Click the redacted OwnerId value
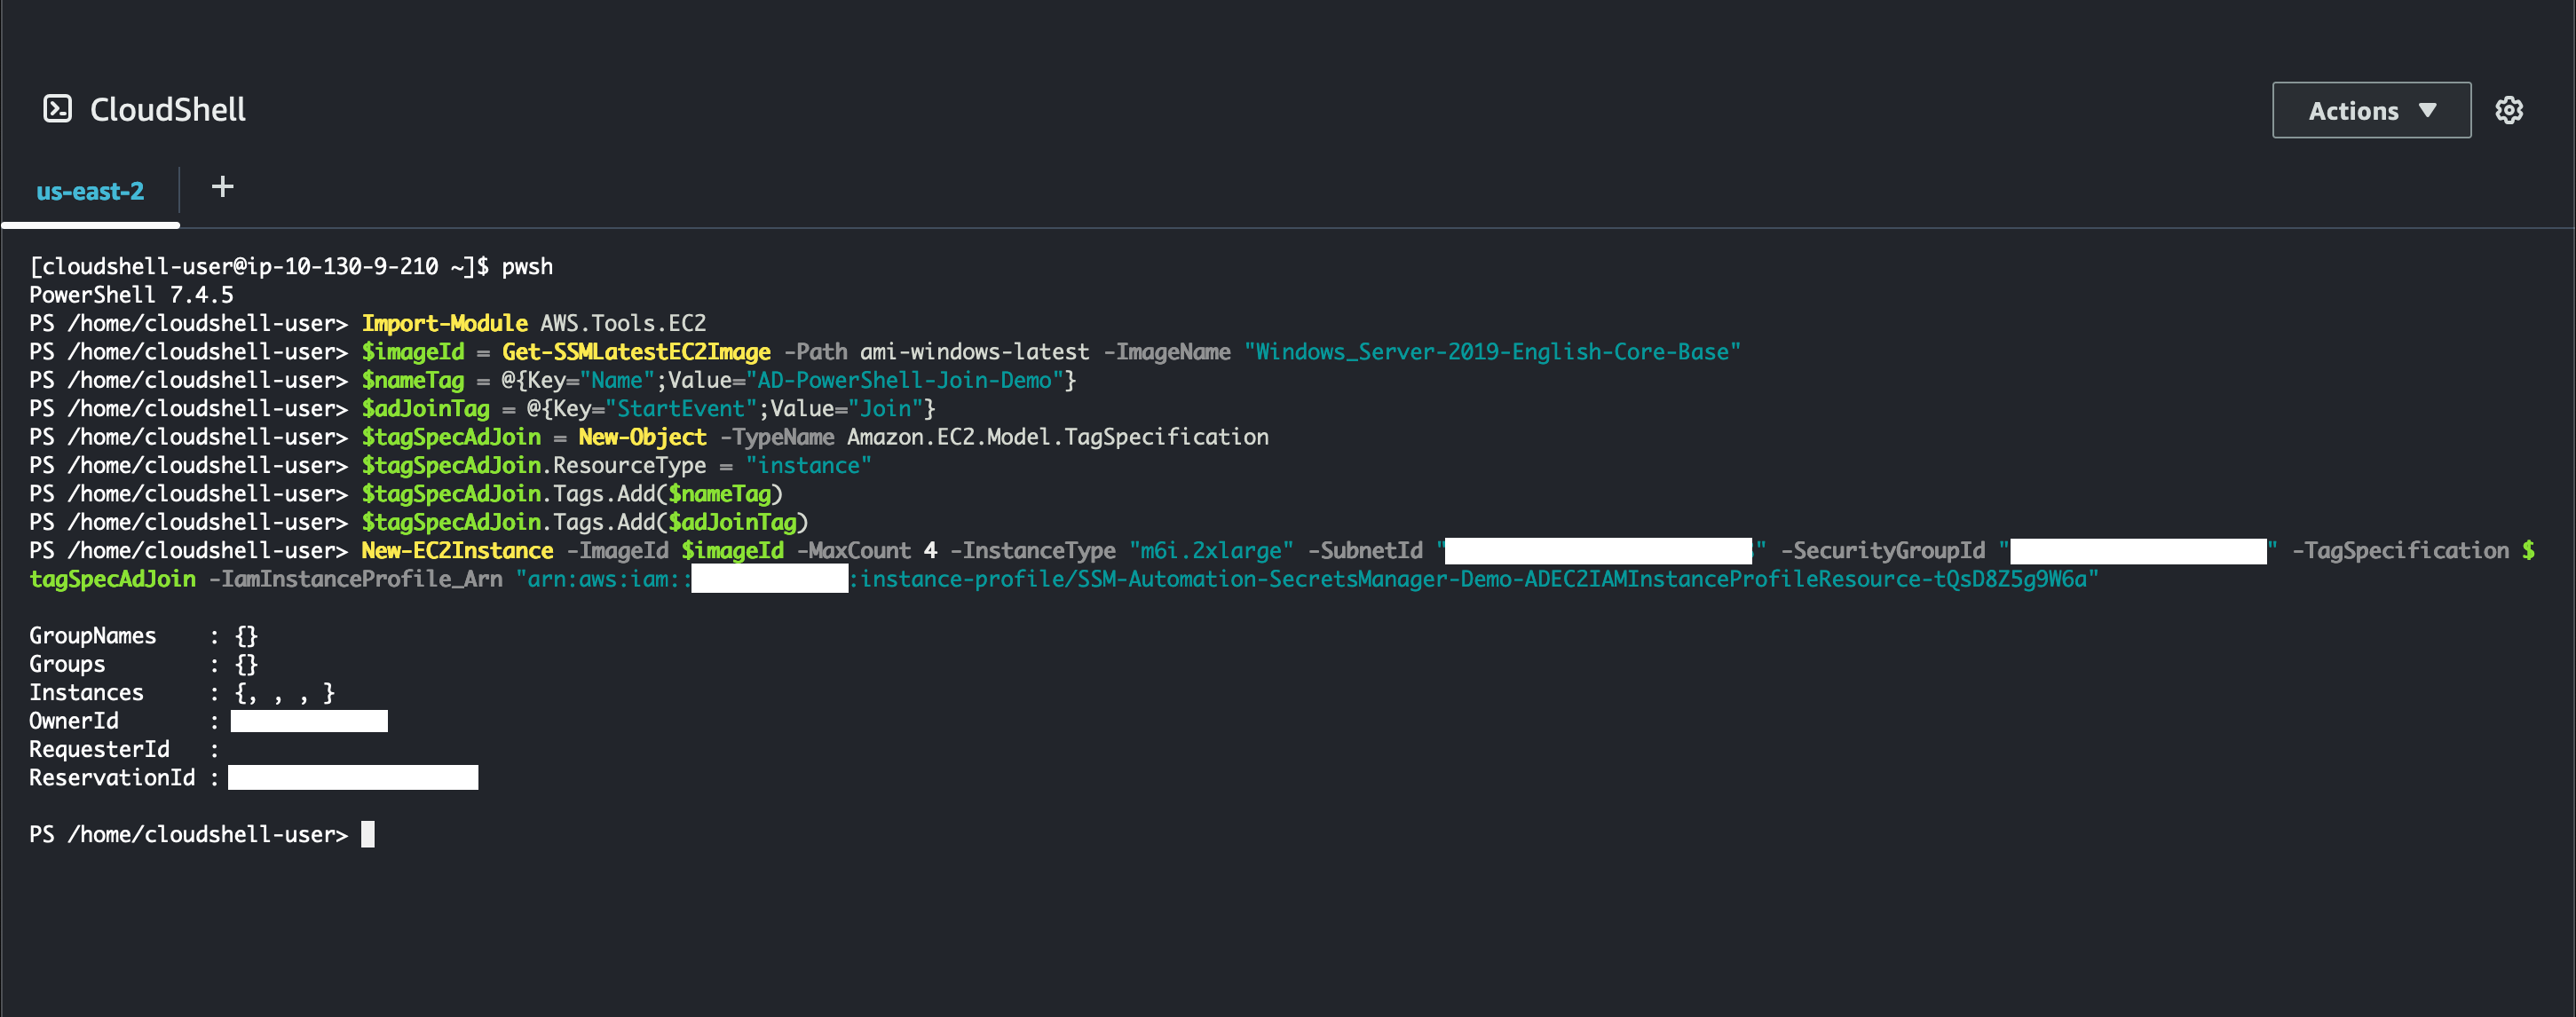The height and width of the screenshot is (1017, 2576). 309,721
